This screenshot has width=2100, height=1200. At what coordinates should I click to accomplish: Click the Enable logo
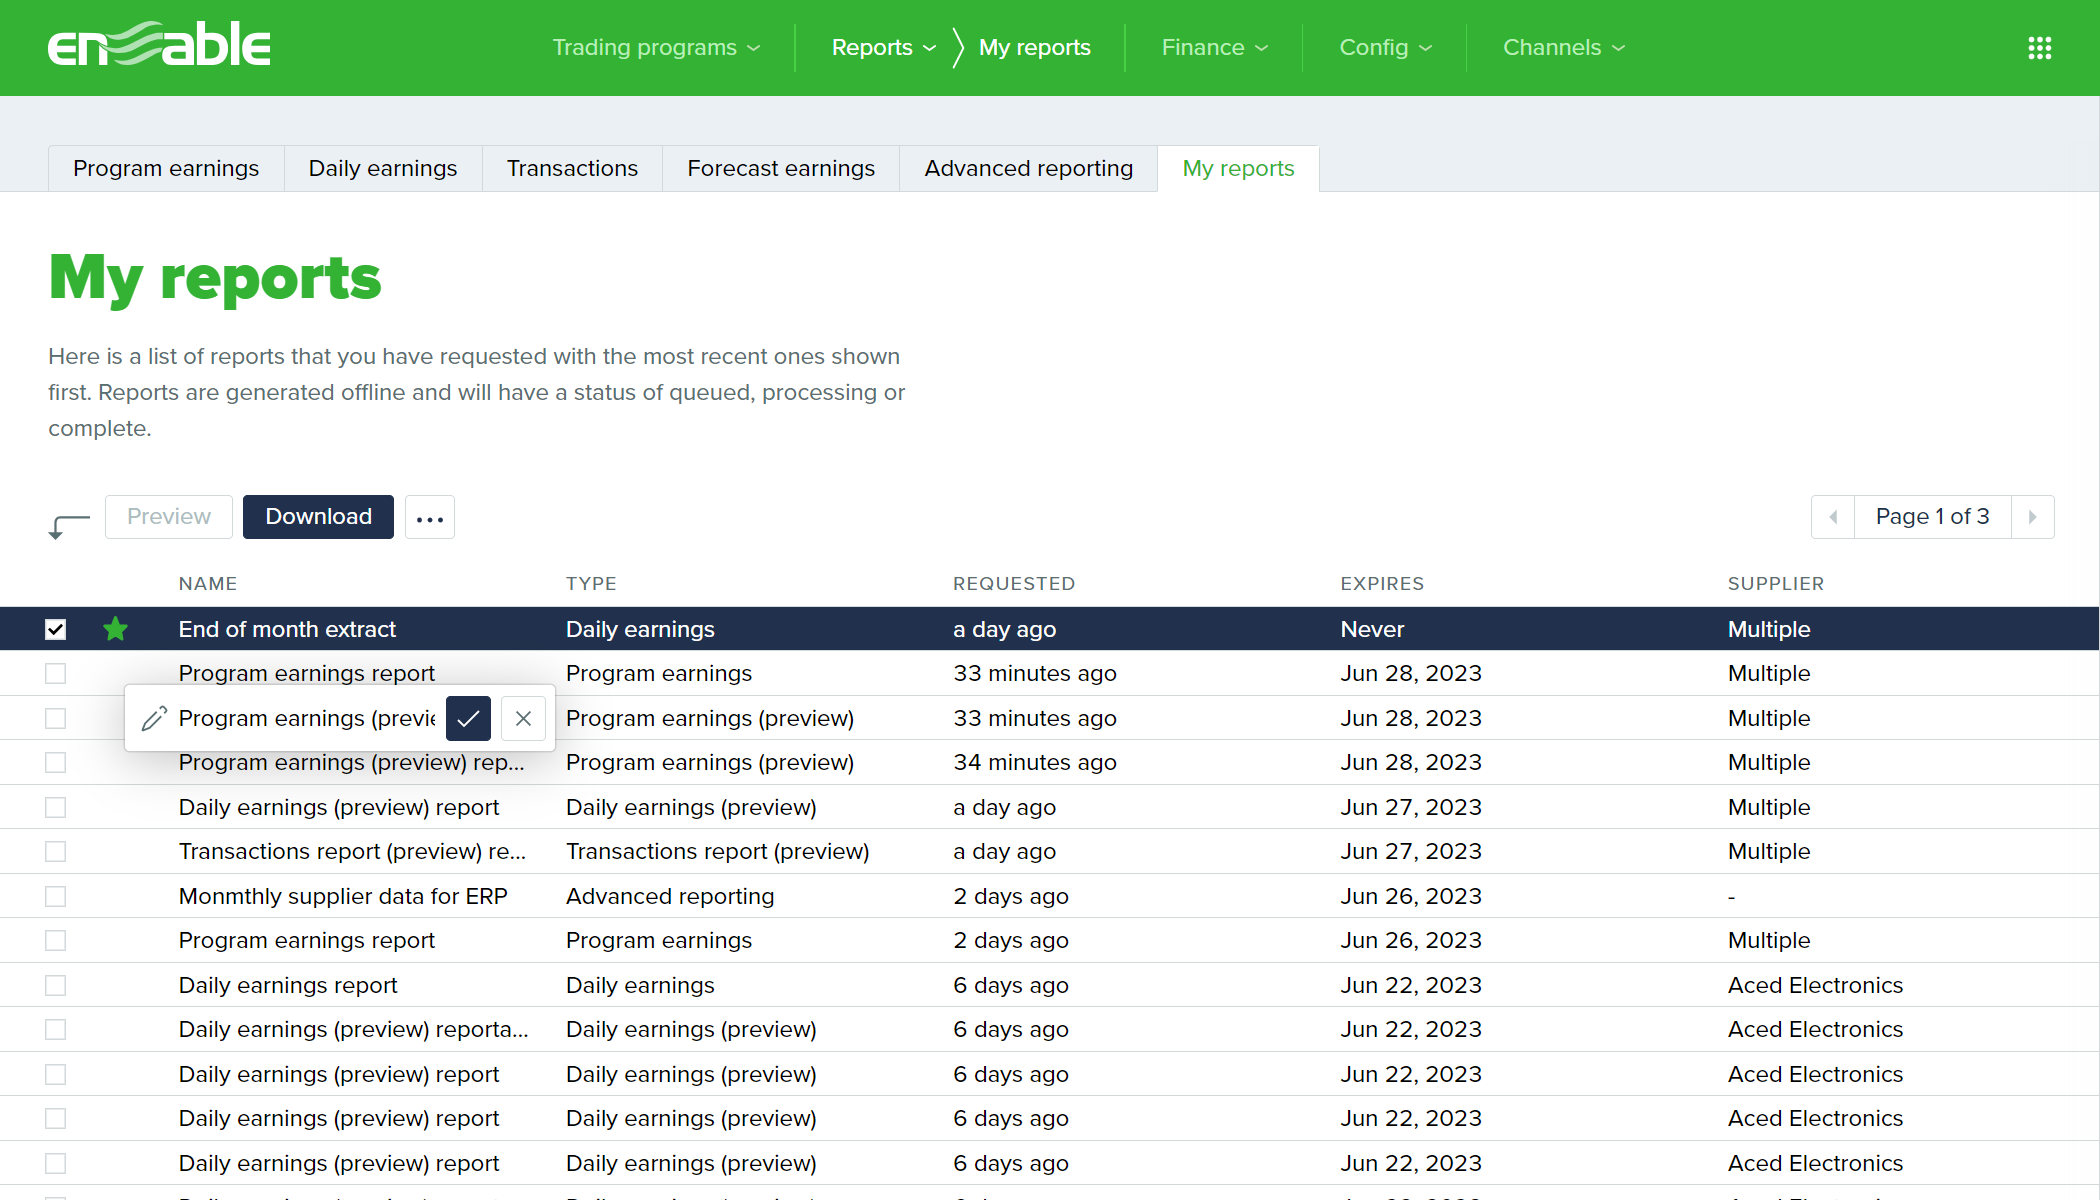159,46
